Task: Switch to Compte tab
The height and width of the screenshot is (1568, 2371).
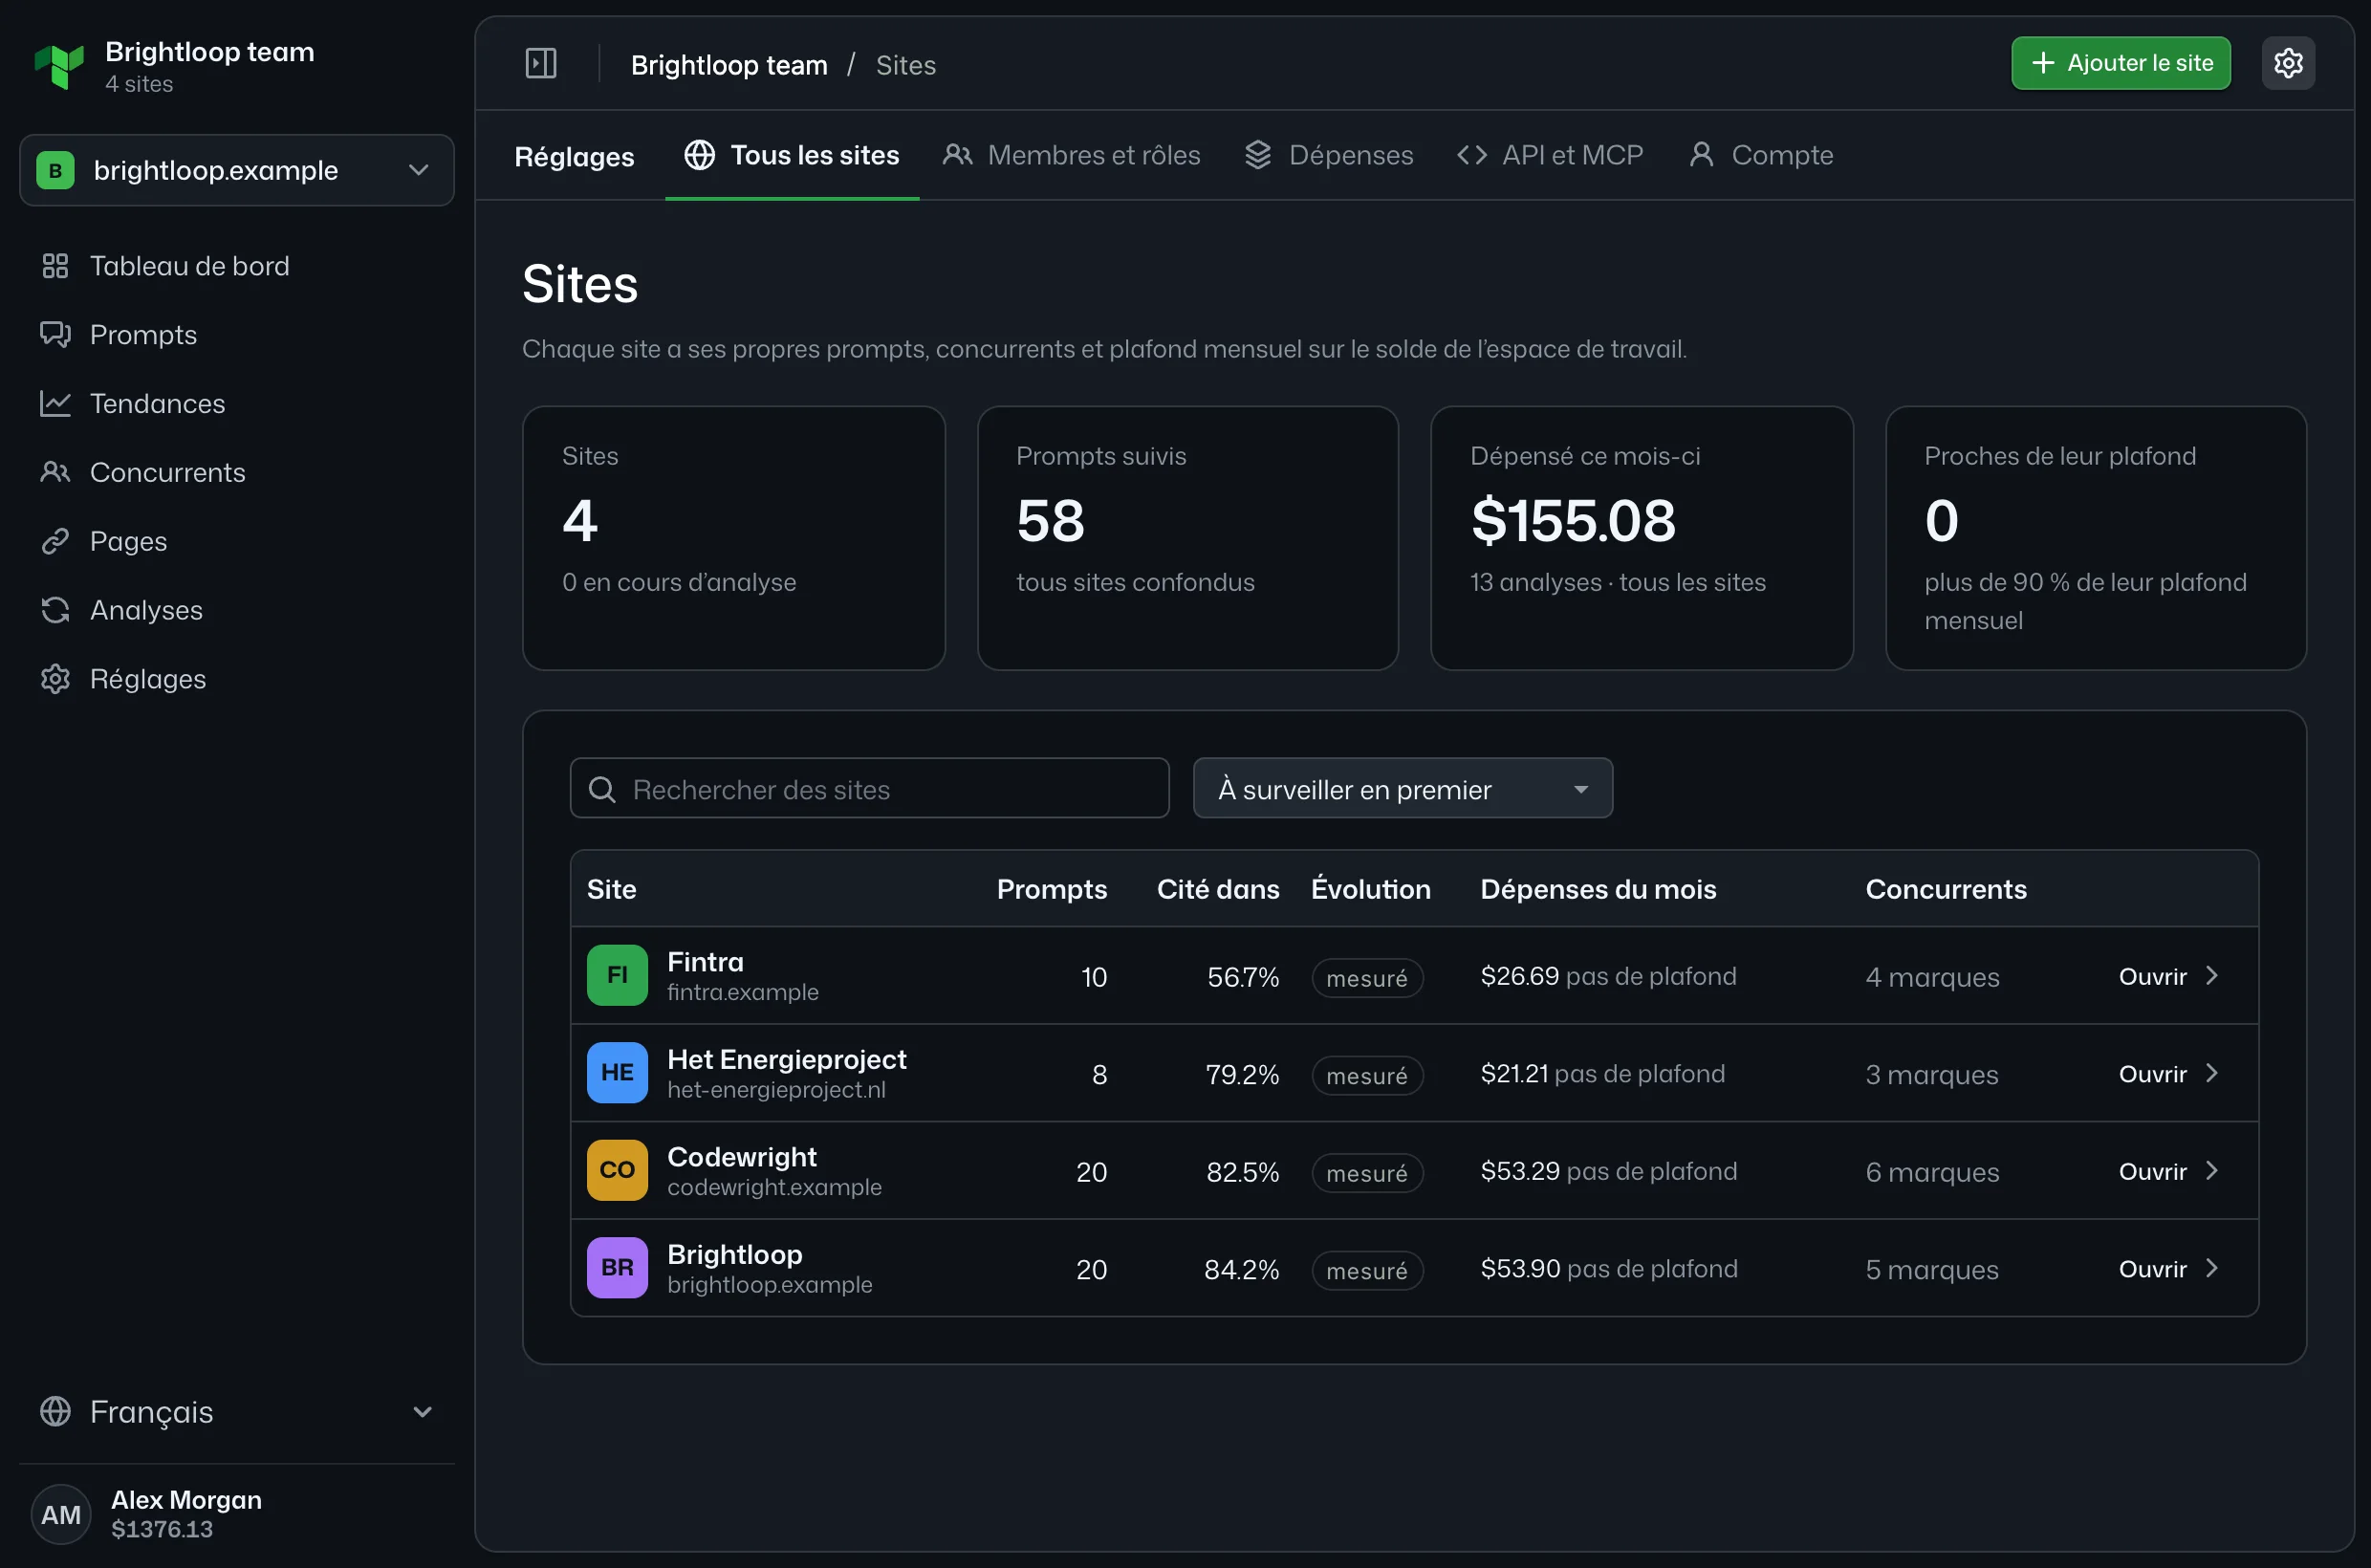Action: click(x=1761, y=156)
